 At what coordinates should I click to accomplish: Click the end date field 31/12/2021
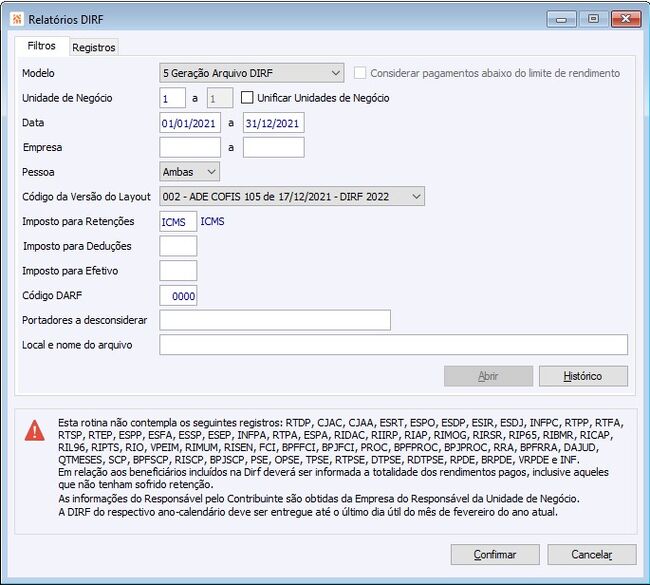coord(274,123)
